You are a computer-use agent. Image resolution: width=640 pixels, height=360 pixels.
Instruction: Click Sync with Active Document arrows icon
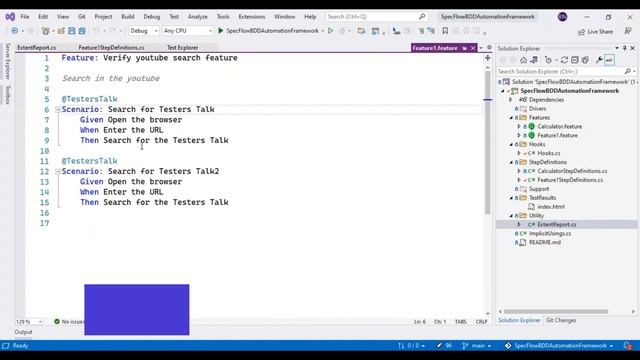pyautogui.click(x=564, y=60)
